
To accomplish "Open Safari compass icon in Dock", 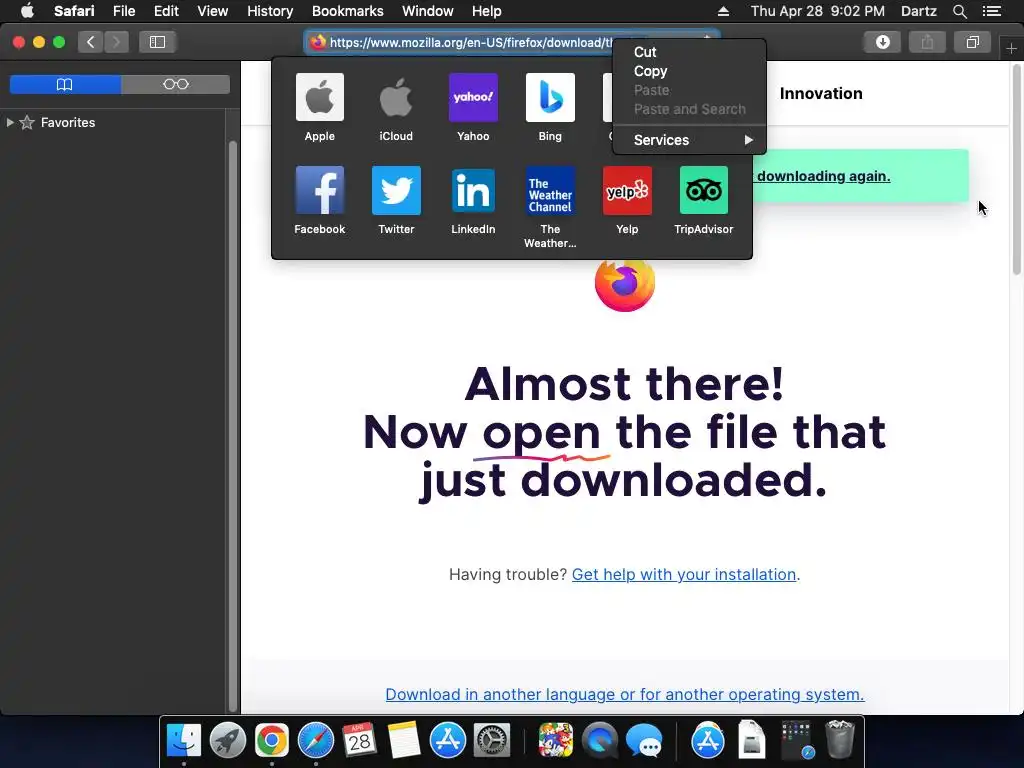I will click(315, 741).
